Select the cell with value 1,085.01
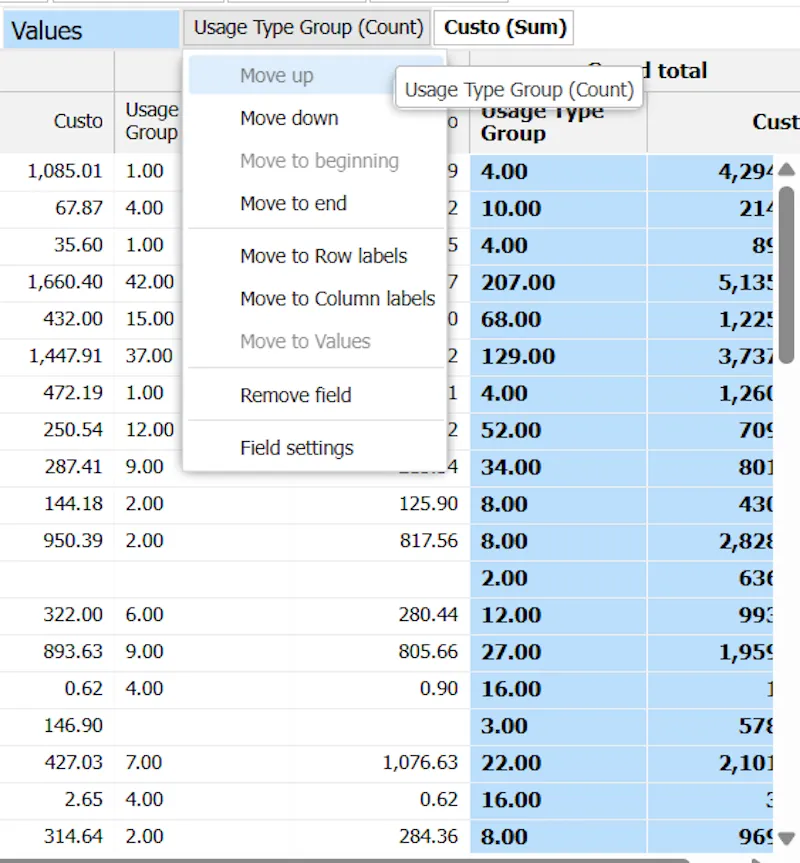800x863 pixels. click(x=57, y=172)
